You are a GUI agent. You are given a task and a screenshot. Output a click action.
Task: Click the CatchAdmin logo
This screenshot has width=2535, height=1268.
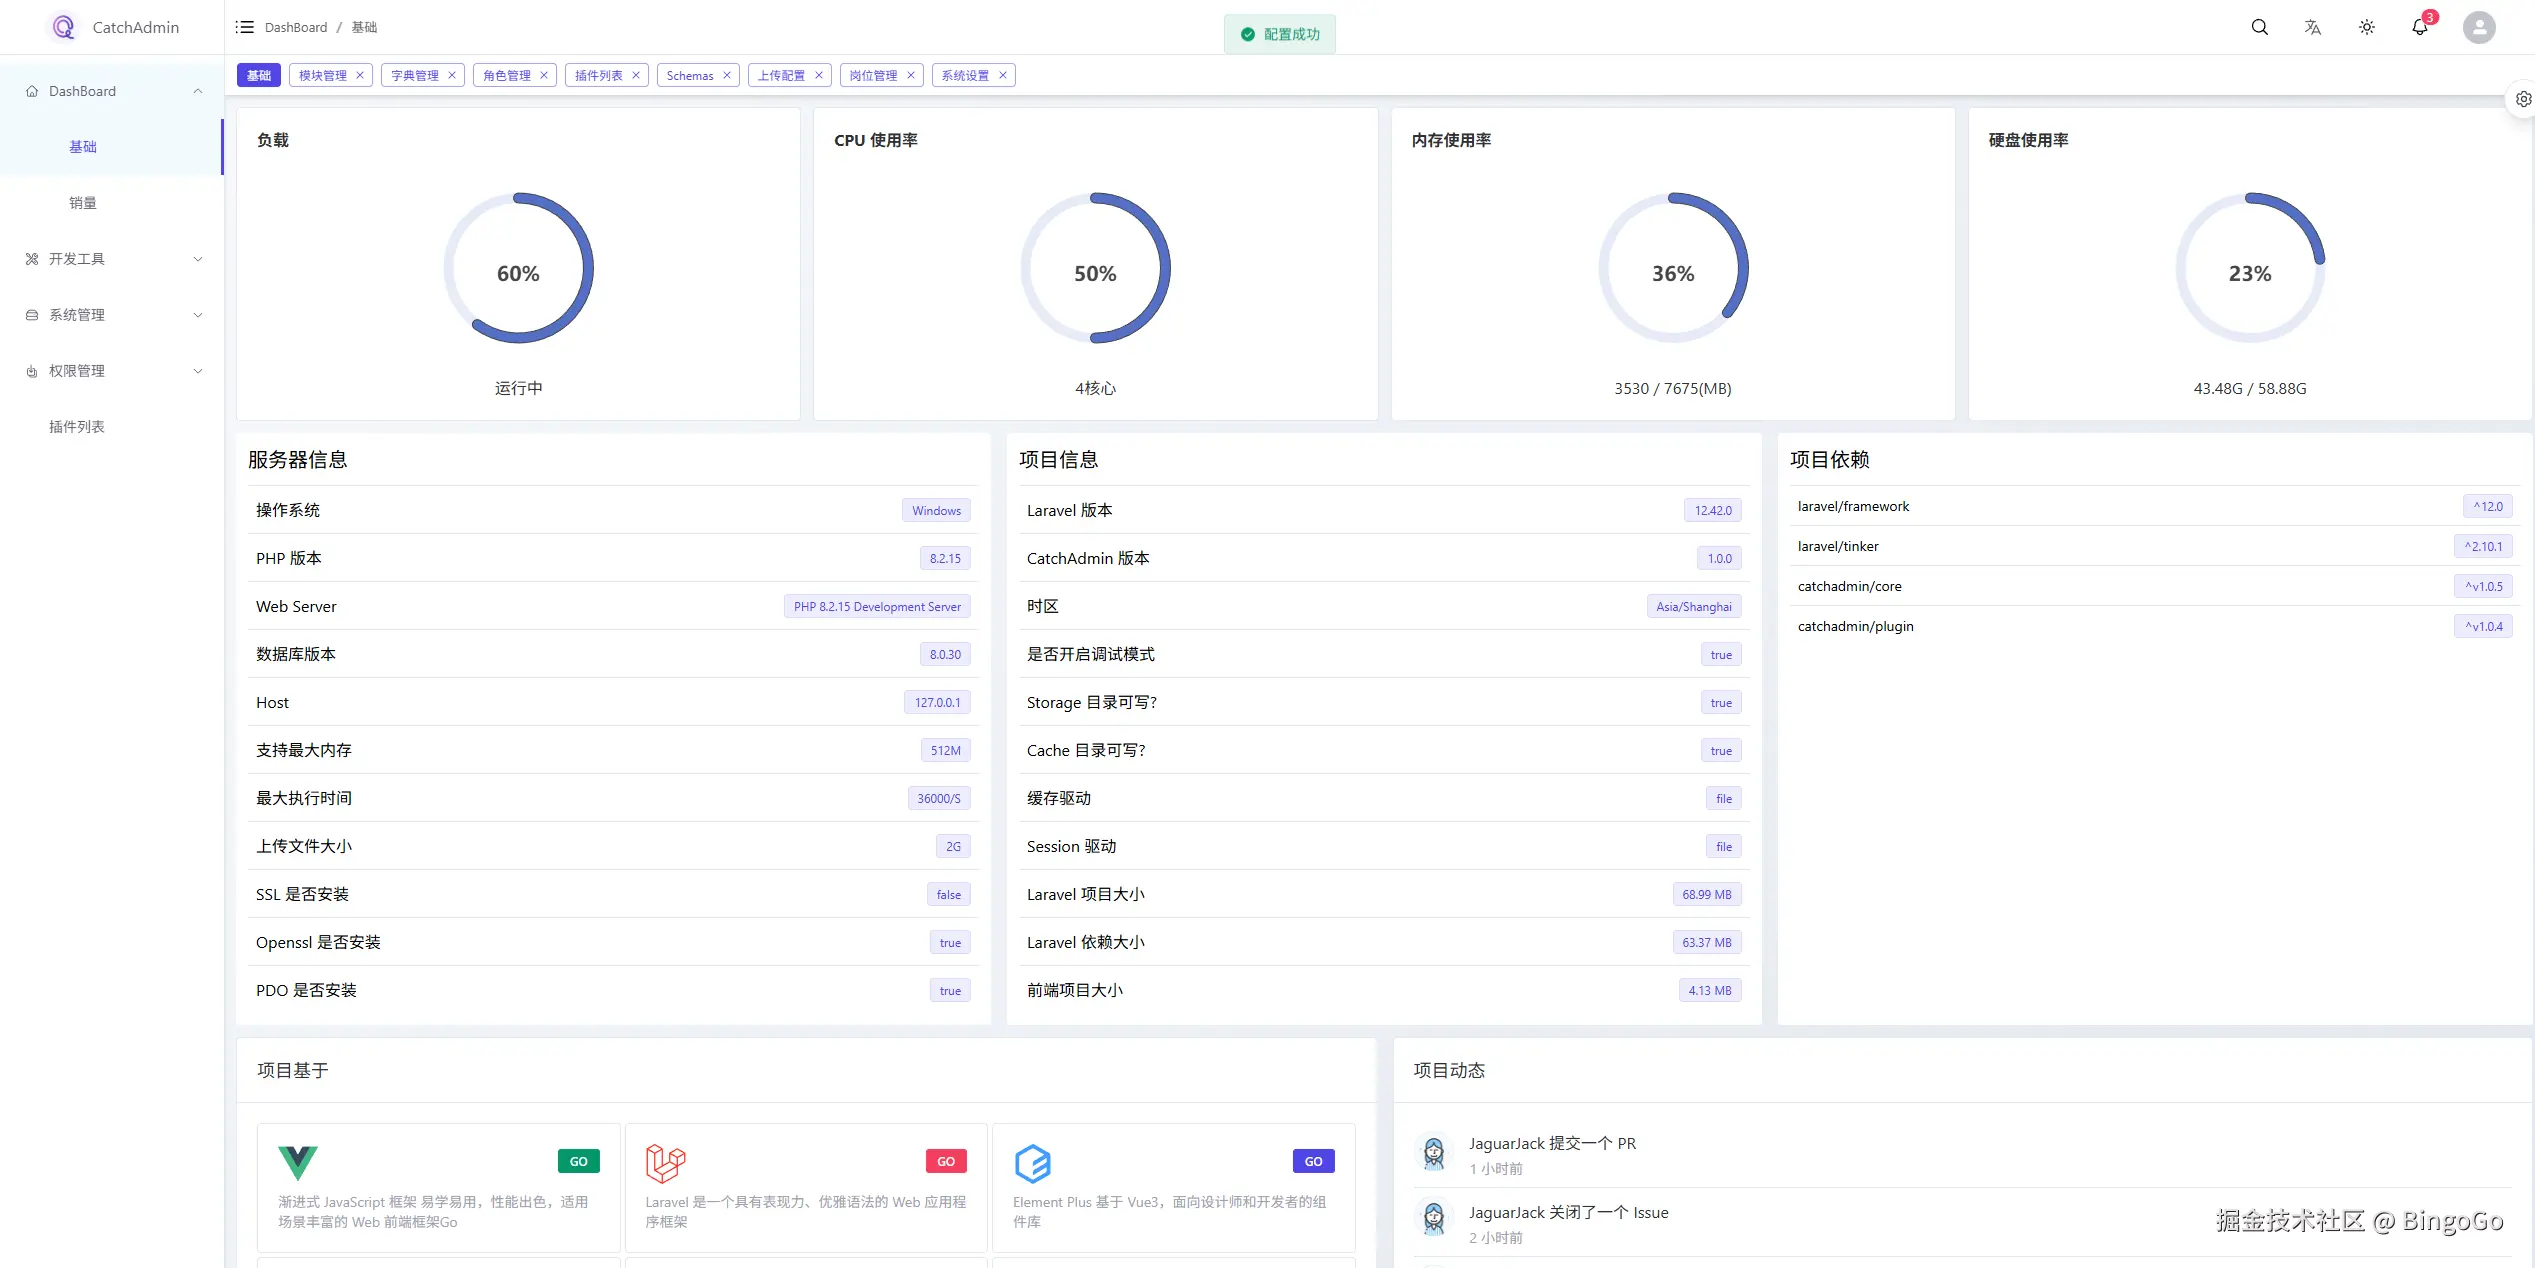coord(62,27)
